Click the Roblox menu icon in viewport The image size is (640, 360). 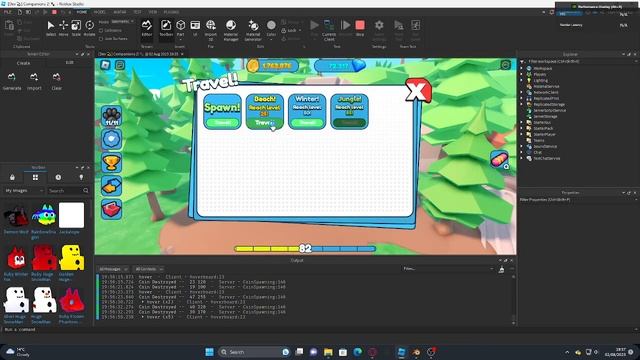click(105, 65)
